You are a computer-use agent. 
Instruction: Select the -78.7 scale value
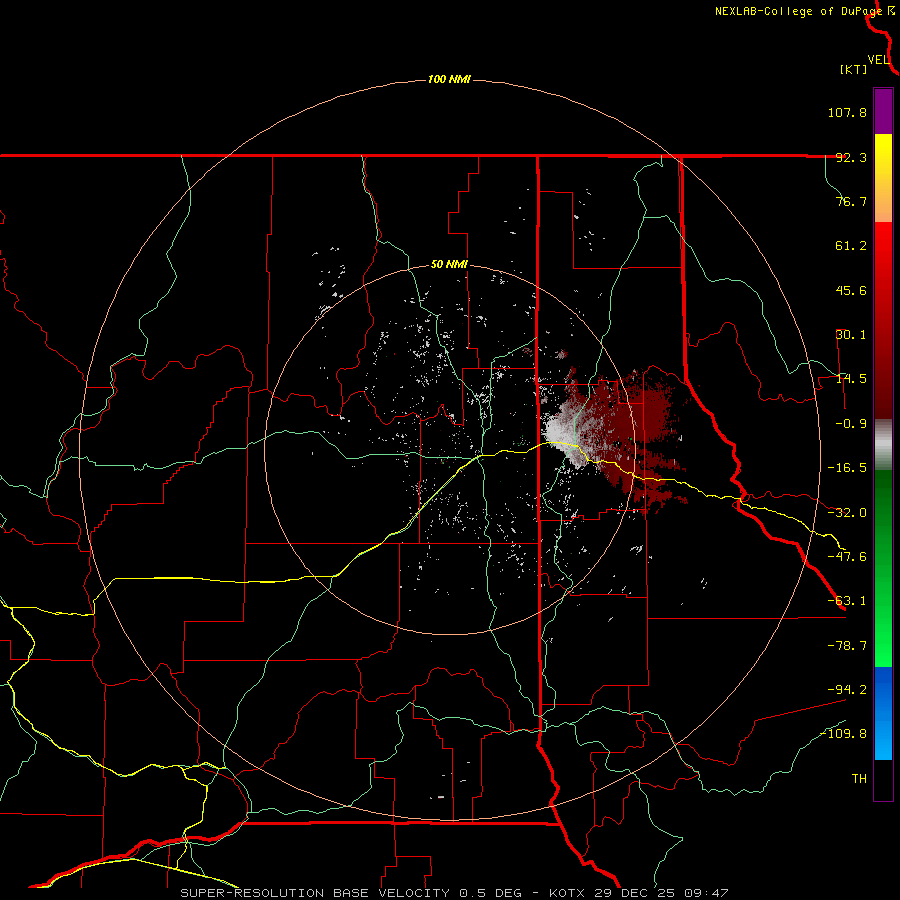pyautogui.click(x=847, y=646)
